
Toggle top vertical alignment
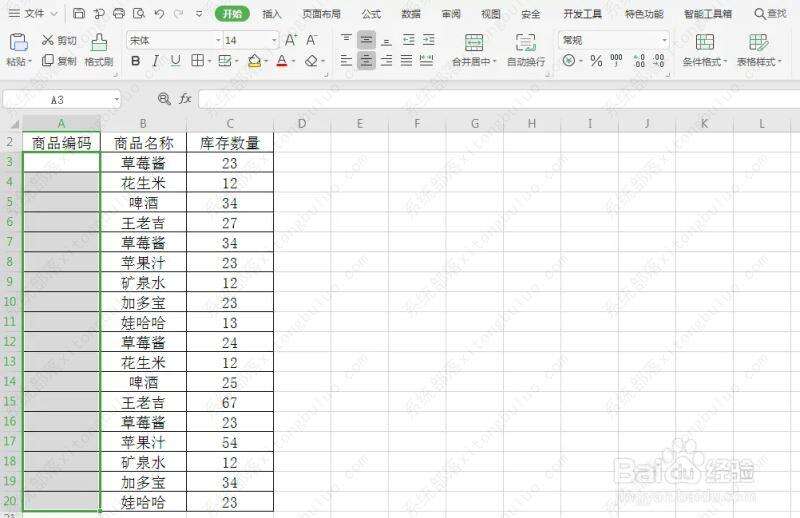pyautogui.click(x=346, y=39)
